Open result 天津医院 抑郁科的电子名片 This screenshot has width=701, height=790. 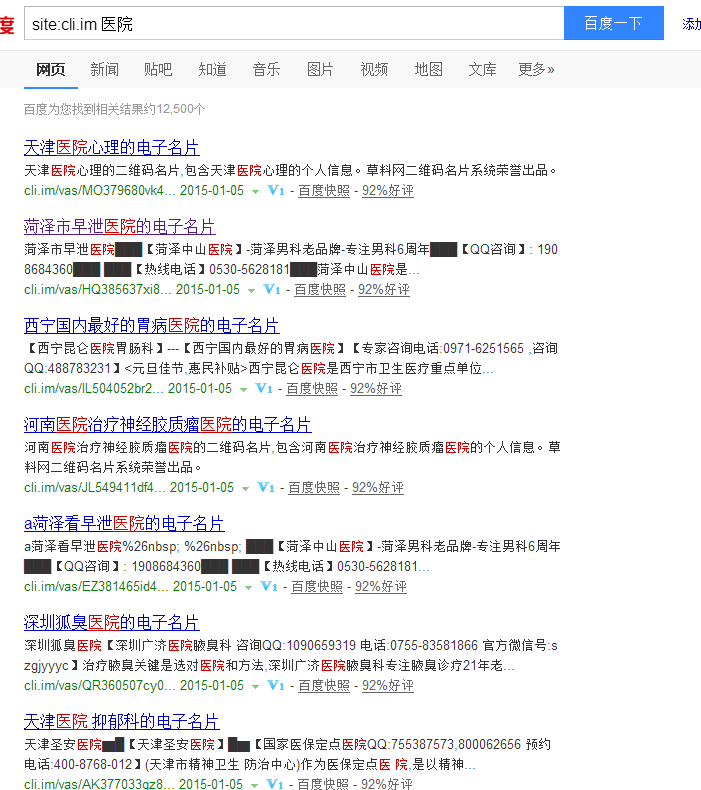pos(121,721)
